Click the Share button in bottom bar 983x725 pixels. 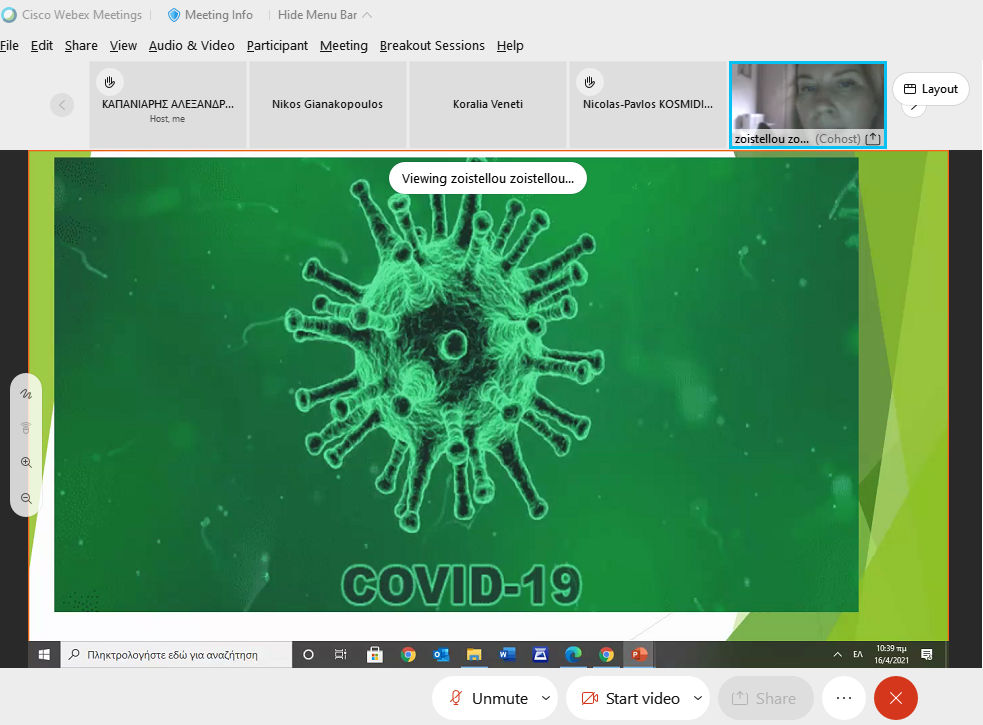(765, 698)
